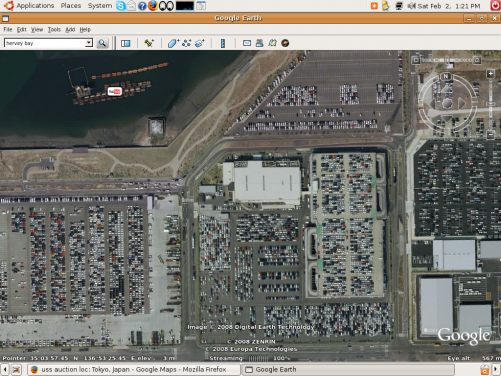501x376 pixels.
Task: Click the search magnifier button
Action: click(x=102, y=43)
